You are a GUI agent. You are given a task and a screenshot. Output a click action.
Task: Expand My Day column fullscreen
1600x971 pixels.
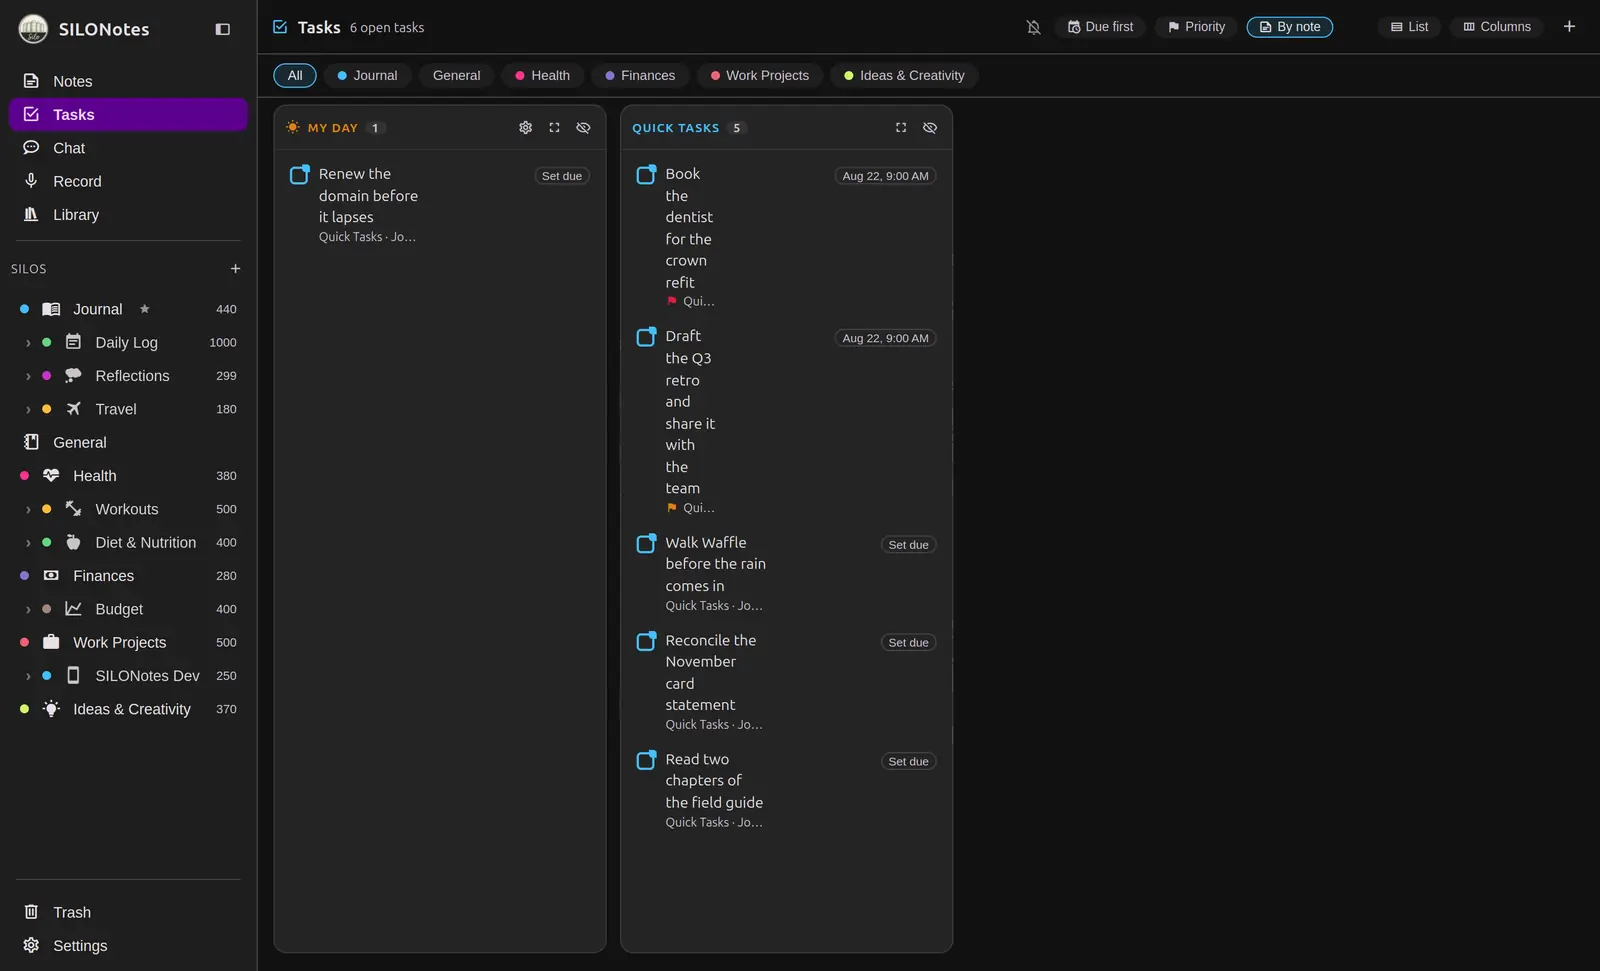pyautogui.click(x=554, y=128)
